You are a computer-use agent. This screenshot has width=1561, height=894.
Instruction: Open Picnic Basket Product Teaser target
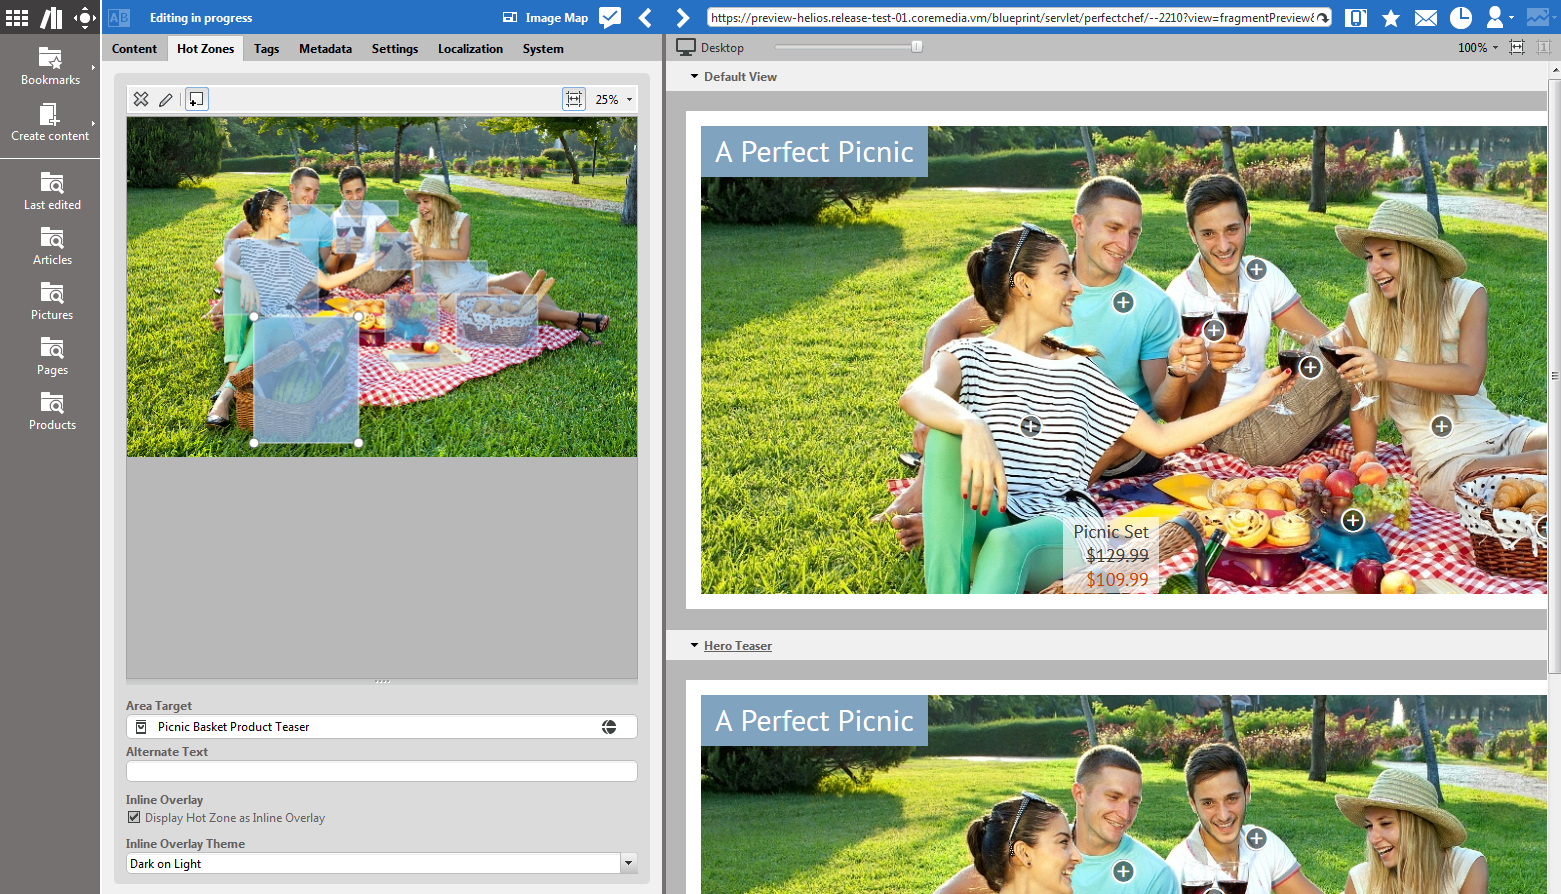point(233,727)
